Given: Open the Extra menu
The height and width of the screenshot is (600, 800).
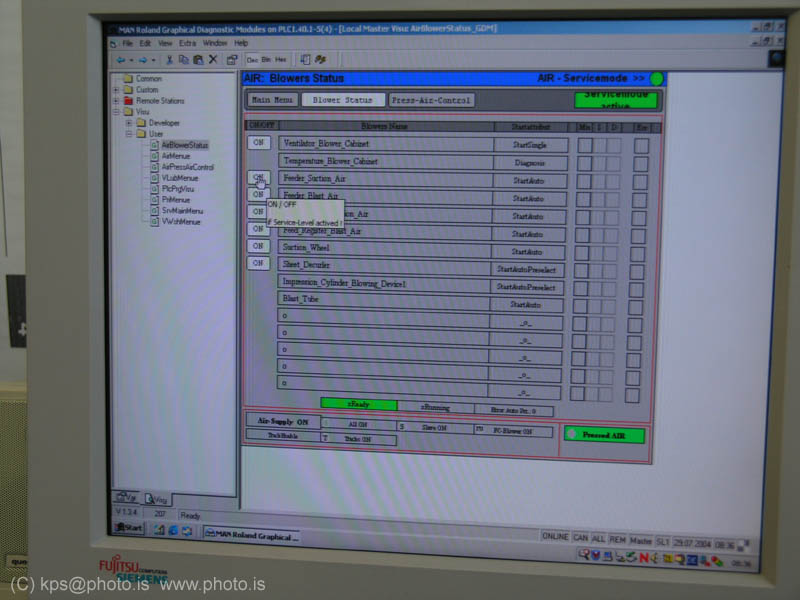Looking at the screenshot, I should click(x=188, y=43).
